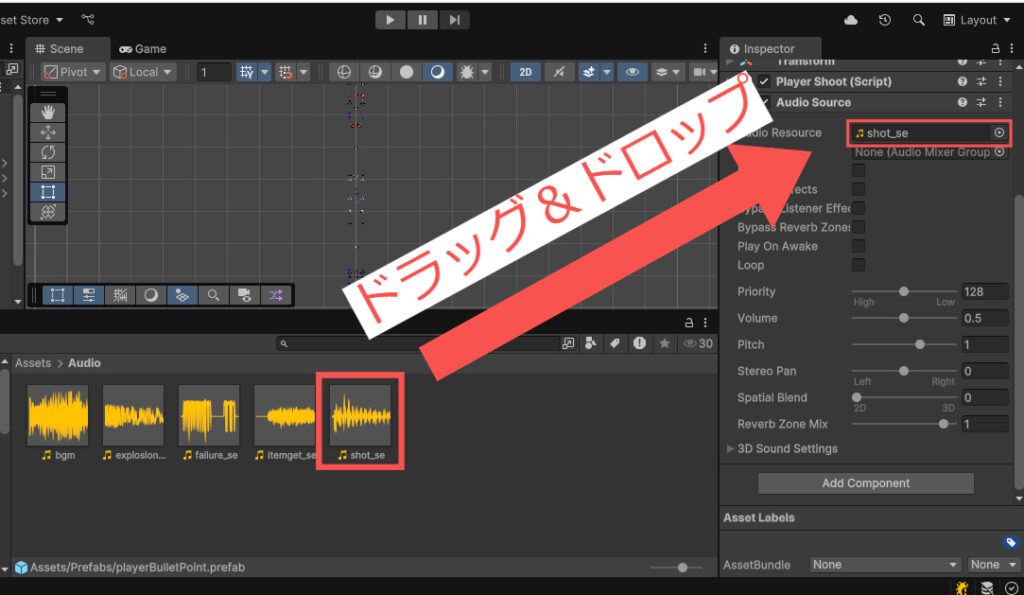The width and height of the screenshot is (1024, 595).
Task: Click the Pause button
Action: [423, 20]
